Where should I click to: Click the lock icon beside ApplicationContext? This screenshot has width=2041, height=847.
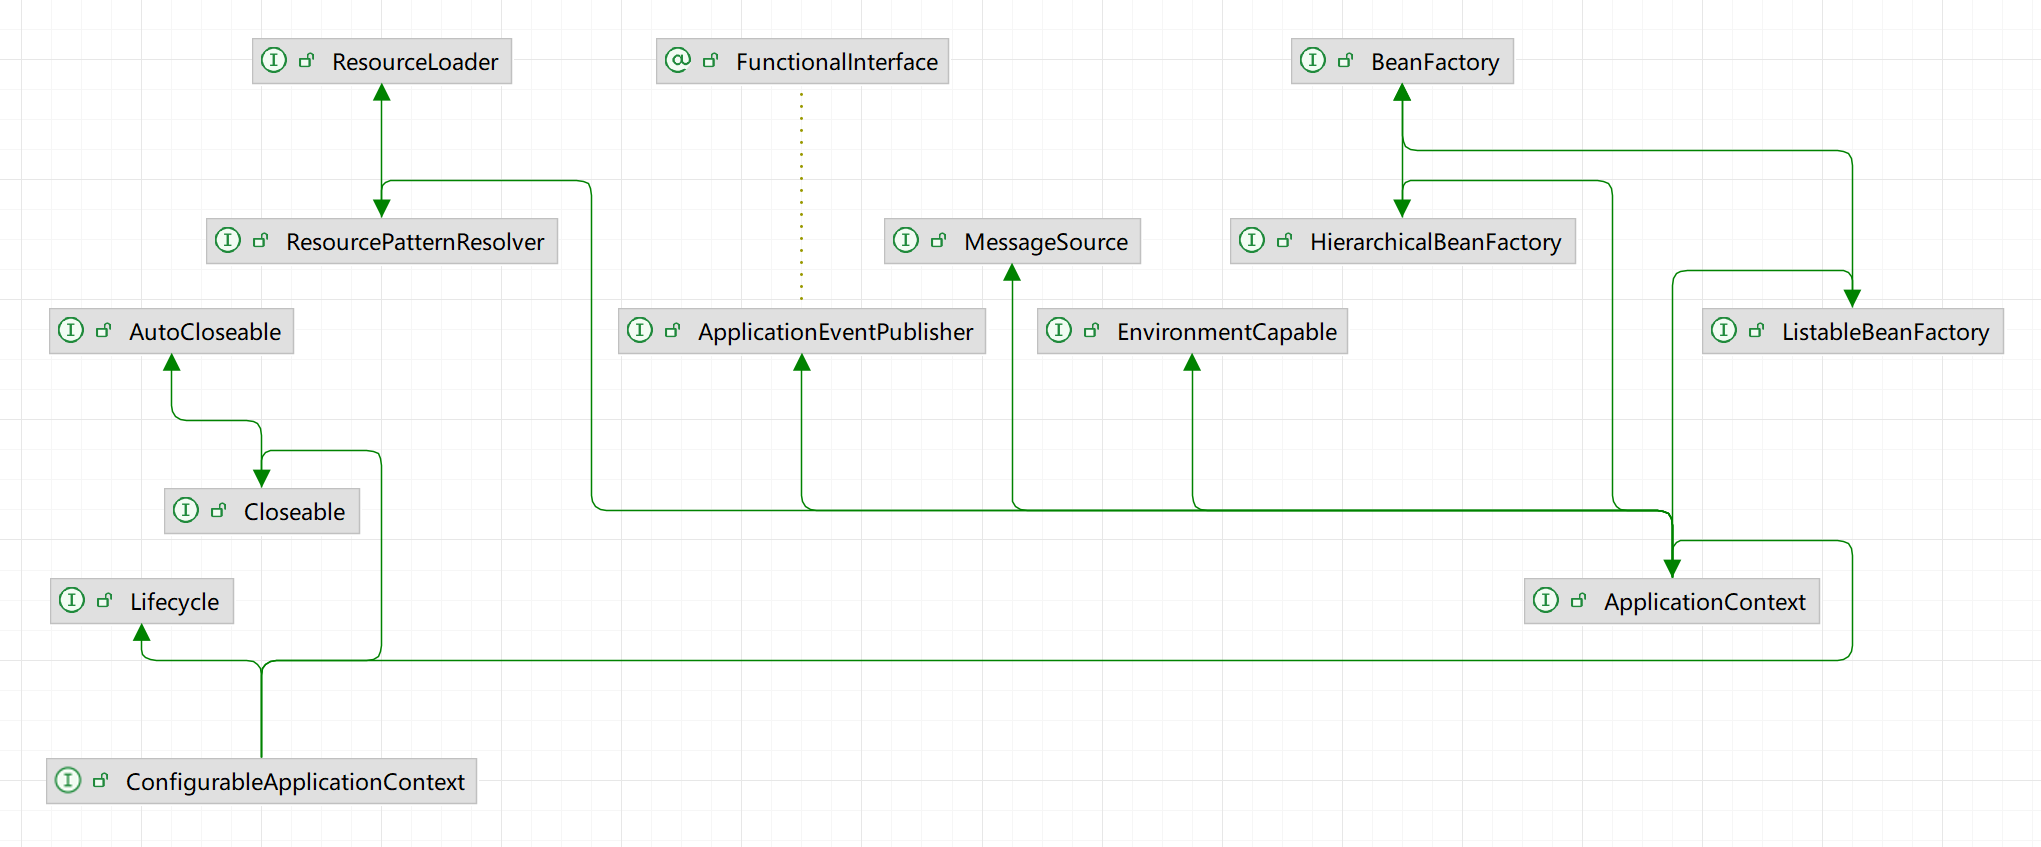pyautogui.click(x=1579, y=601)
